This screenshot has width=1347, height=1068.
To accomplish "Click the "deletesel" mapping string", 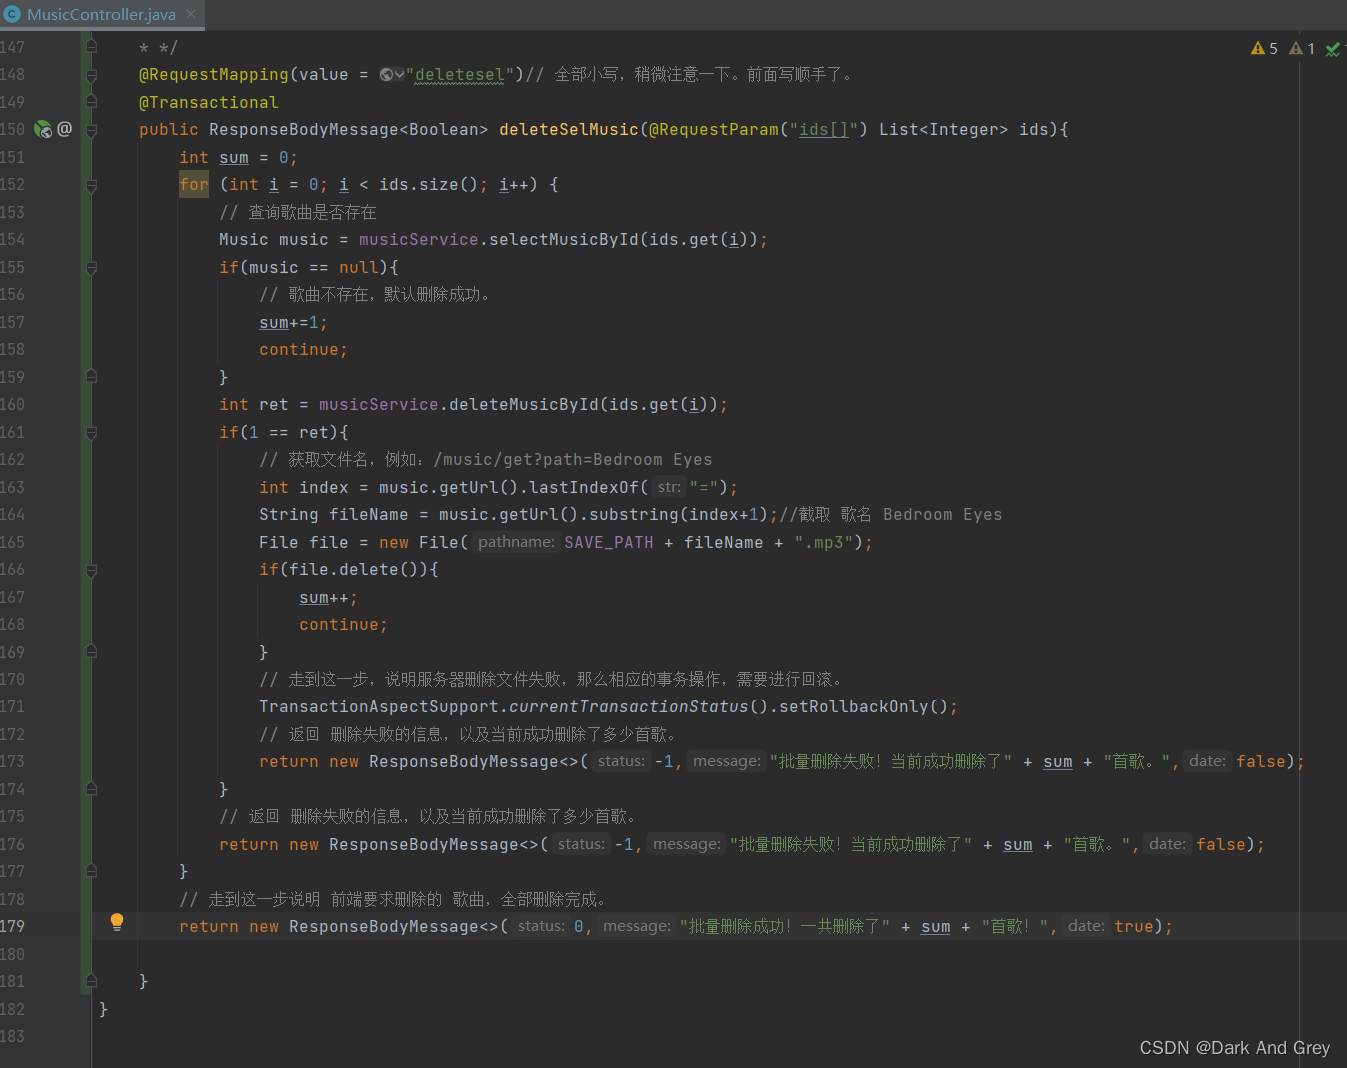I will pyautogui.click(x=459, y=75).
